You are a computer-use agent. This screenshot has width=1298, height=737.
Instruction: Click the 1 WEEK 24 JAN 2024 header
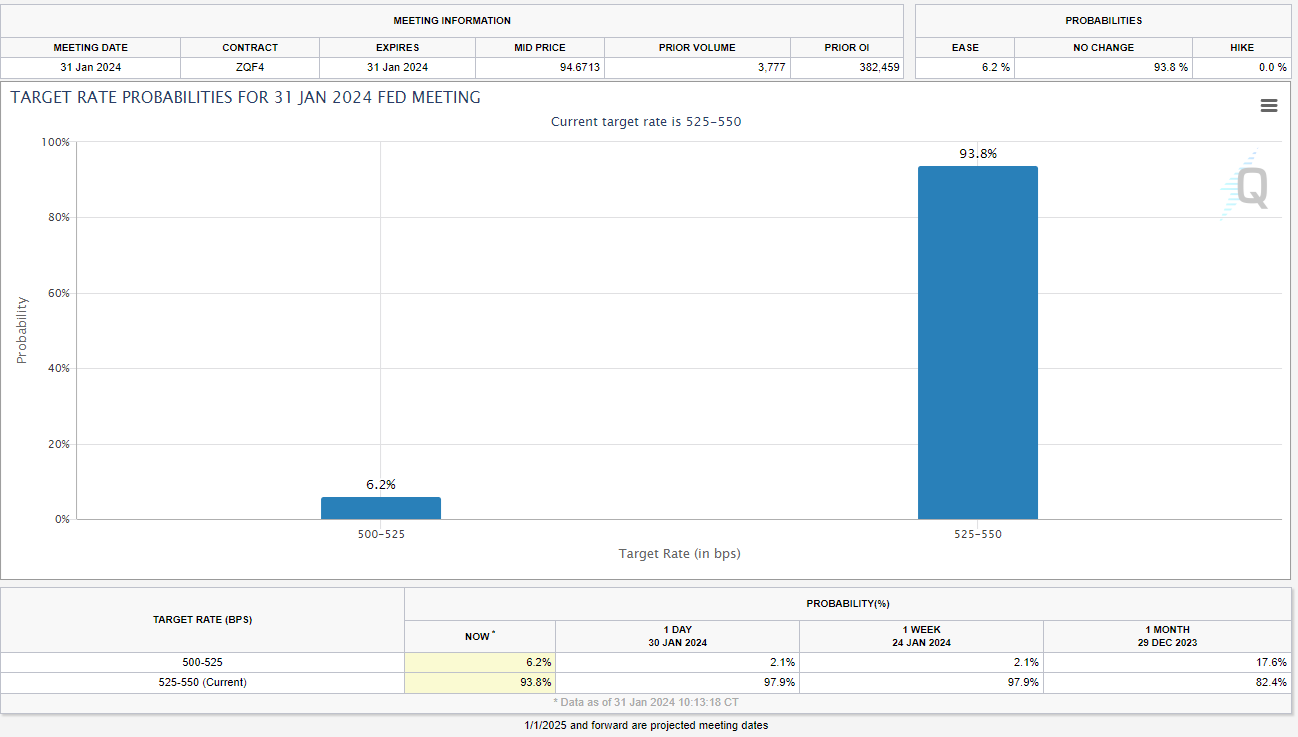(921, 636)
